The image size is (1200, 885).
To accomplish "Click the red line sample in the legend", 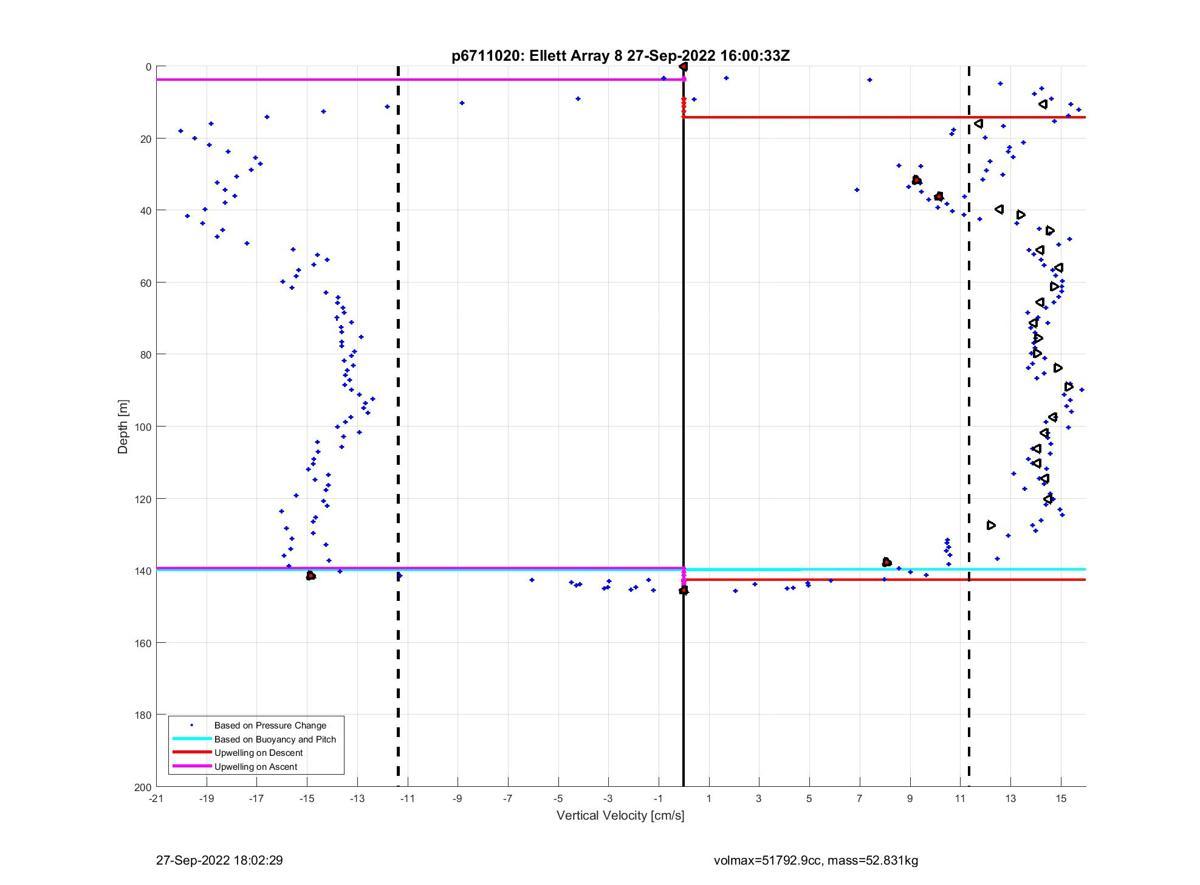I will point(191,753).
